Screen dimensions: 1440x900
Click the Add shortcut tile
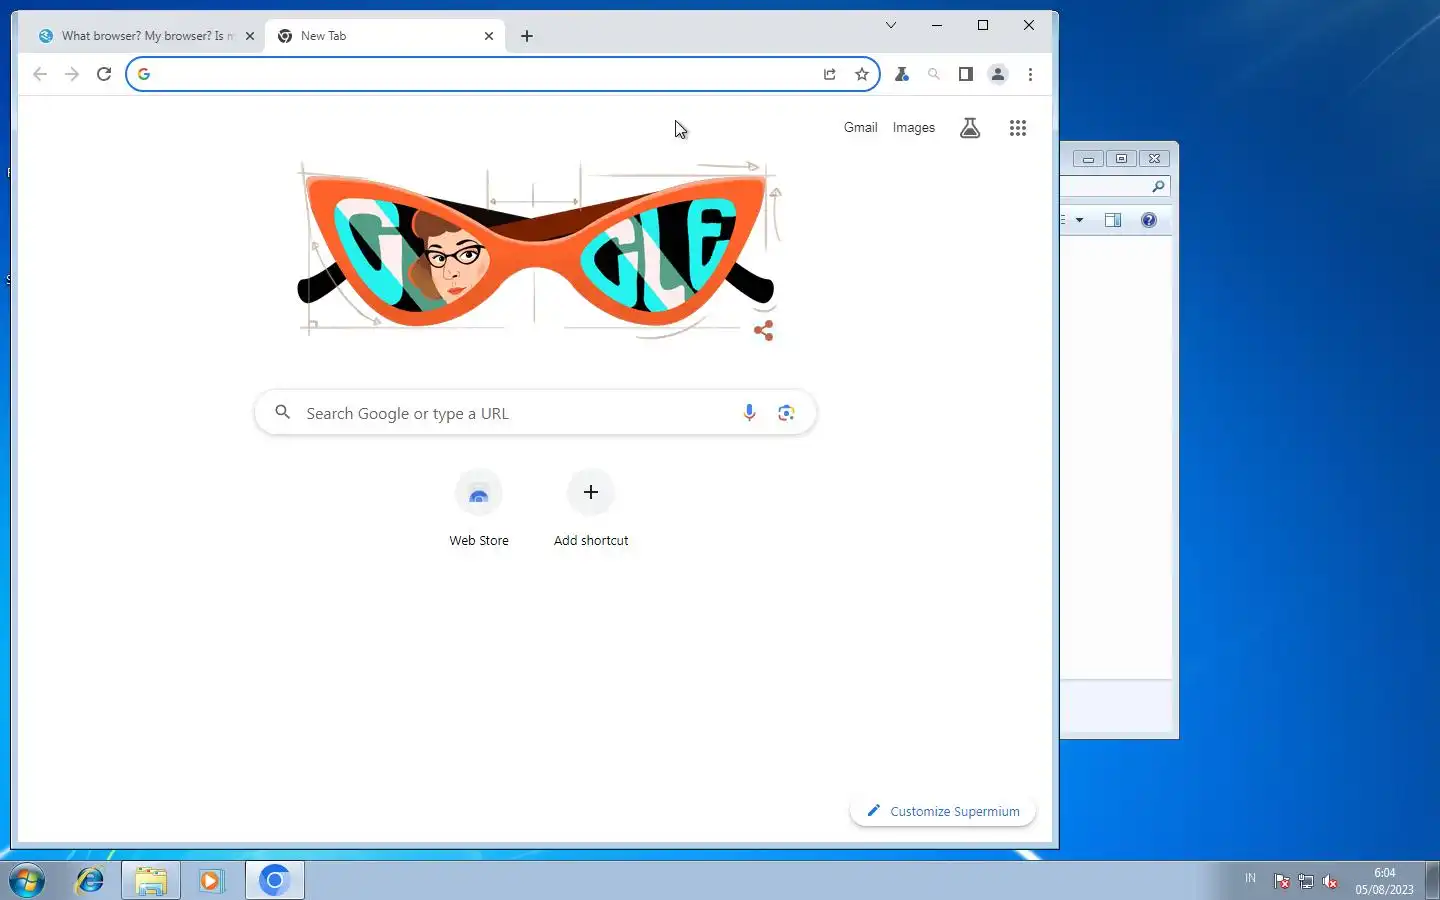click(591, 510)
